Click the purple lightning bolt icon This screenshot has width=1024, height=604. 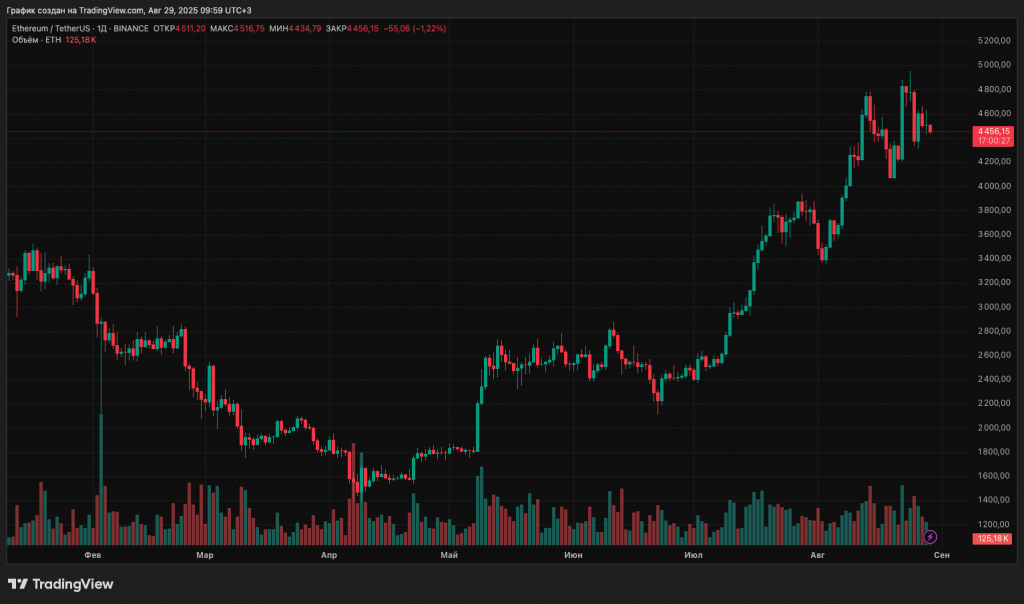point(930,537)
